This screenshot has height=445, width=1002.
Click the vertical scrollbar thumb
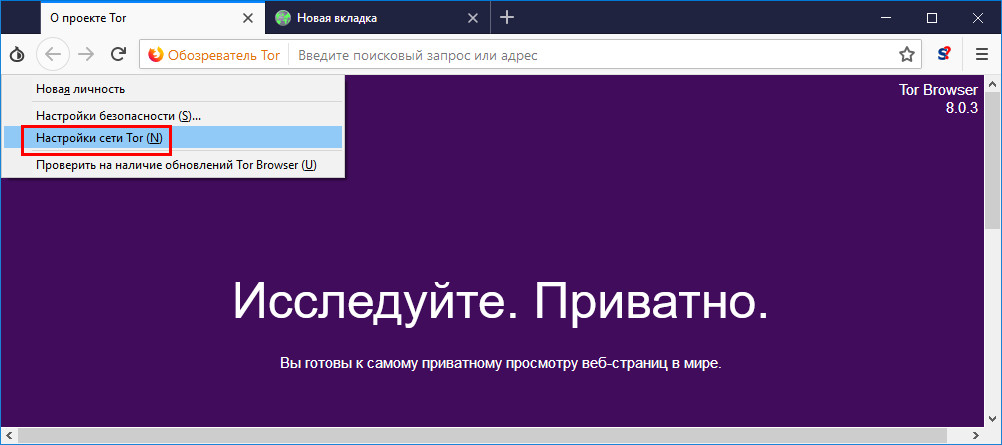click(x=992, y=159)
